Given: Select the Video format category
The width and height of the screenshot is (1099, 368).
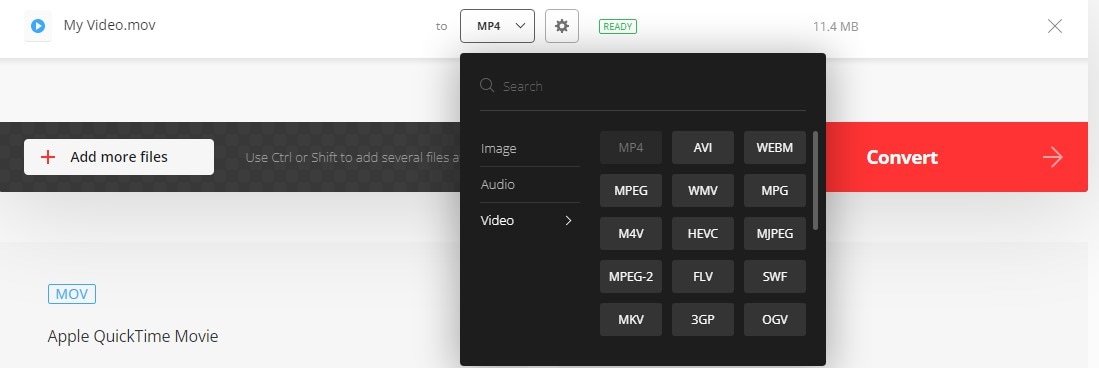Looking at the screenshot, I should pos(530,220).
